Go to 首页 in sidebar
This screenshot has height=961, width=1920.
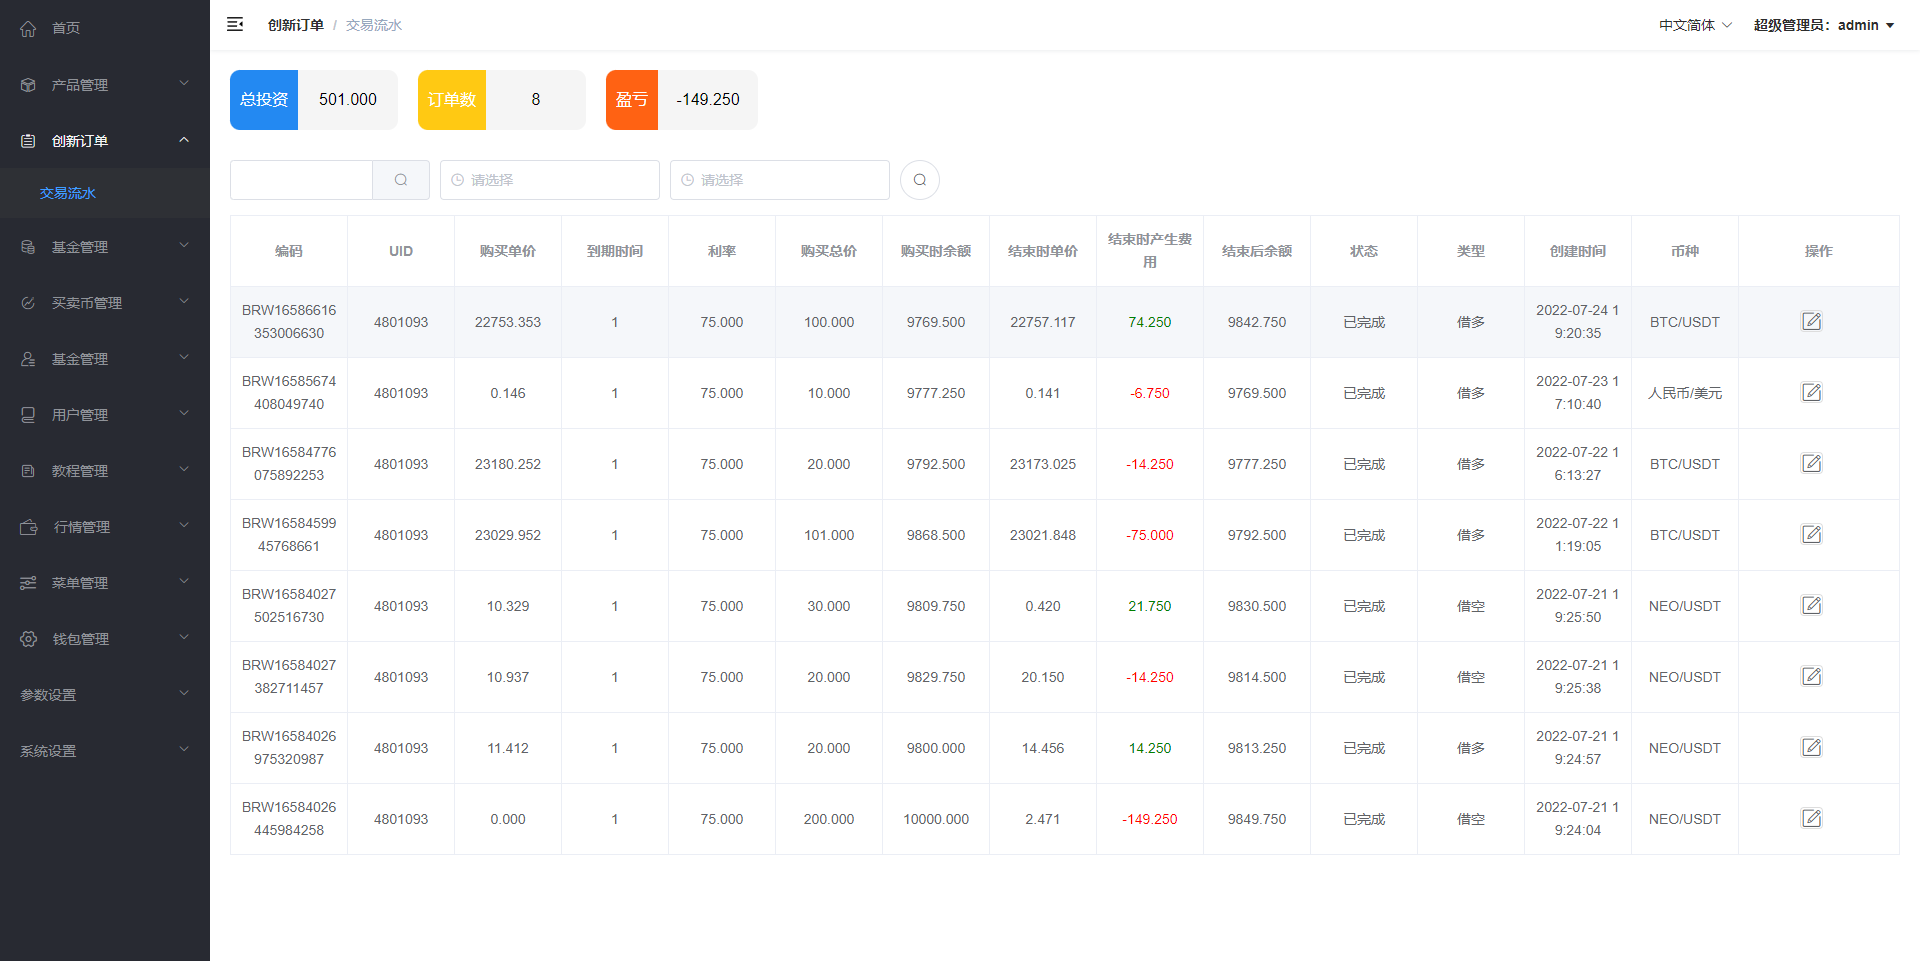(x=66, y=29)
